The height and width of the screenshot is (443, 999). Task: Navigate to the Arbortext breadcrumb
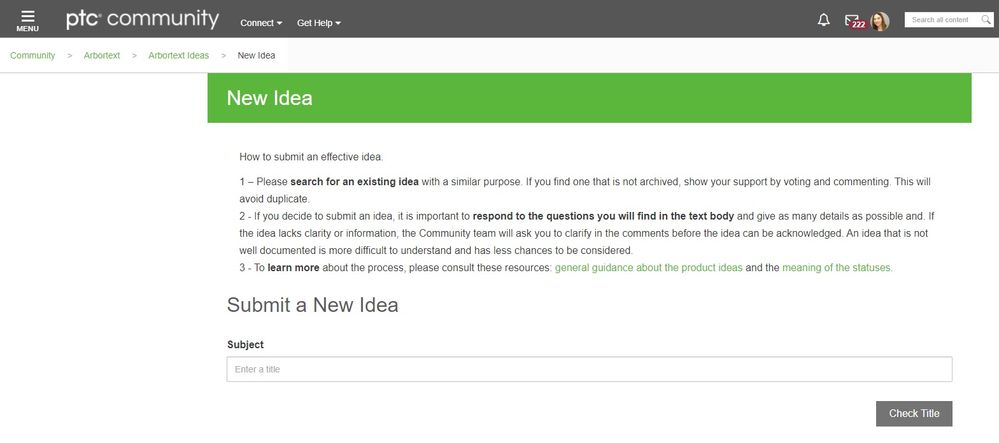coord(101,55)
